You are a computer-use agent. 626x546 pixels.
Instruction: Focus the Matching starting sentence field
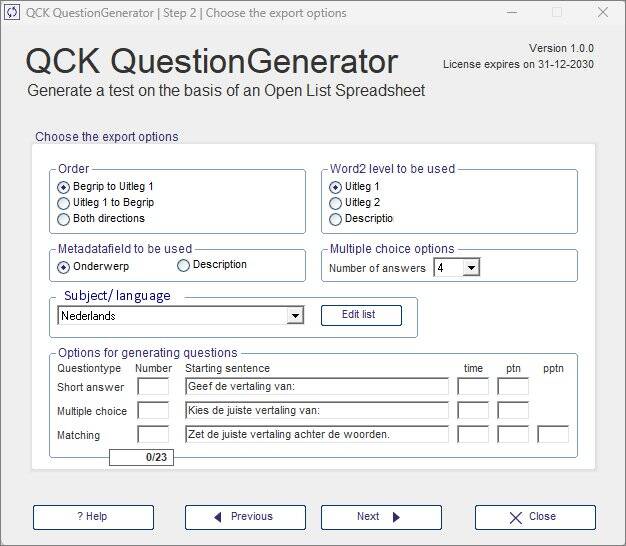pyautogui.click(x=316, y=435)
